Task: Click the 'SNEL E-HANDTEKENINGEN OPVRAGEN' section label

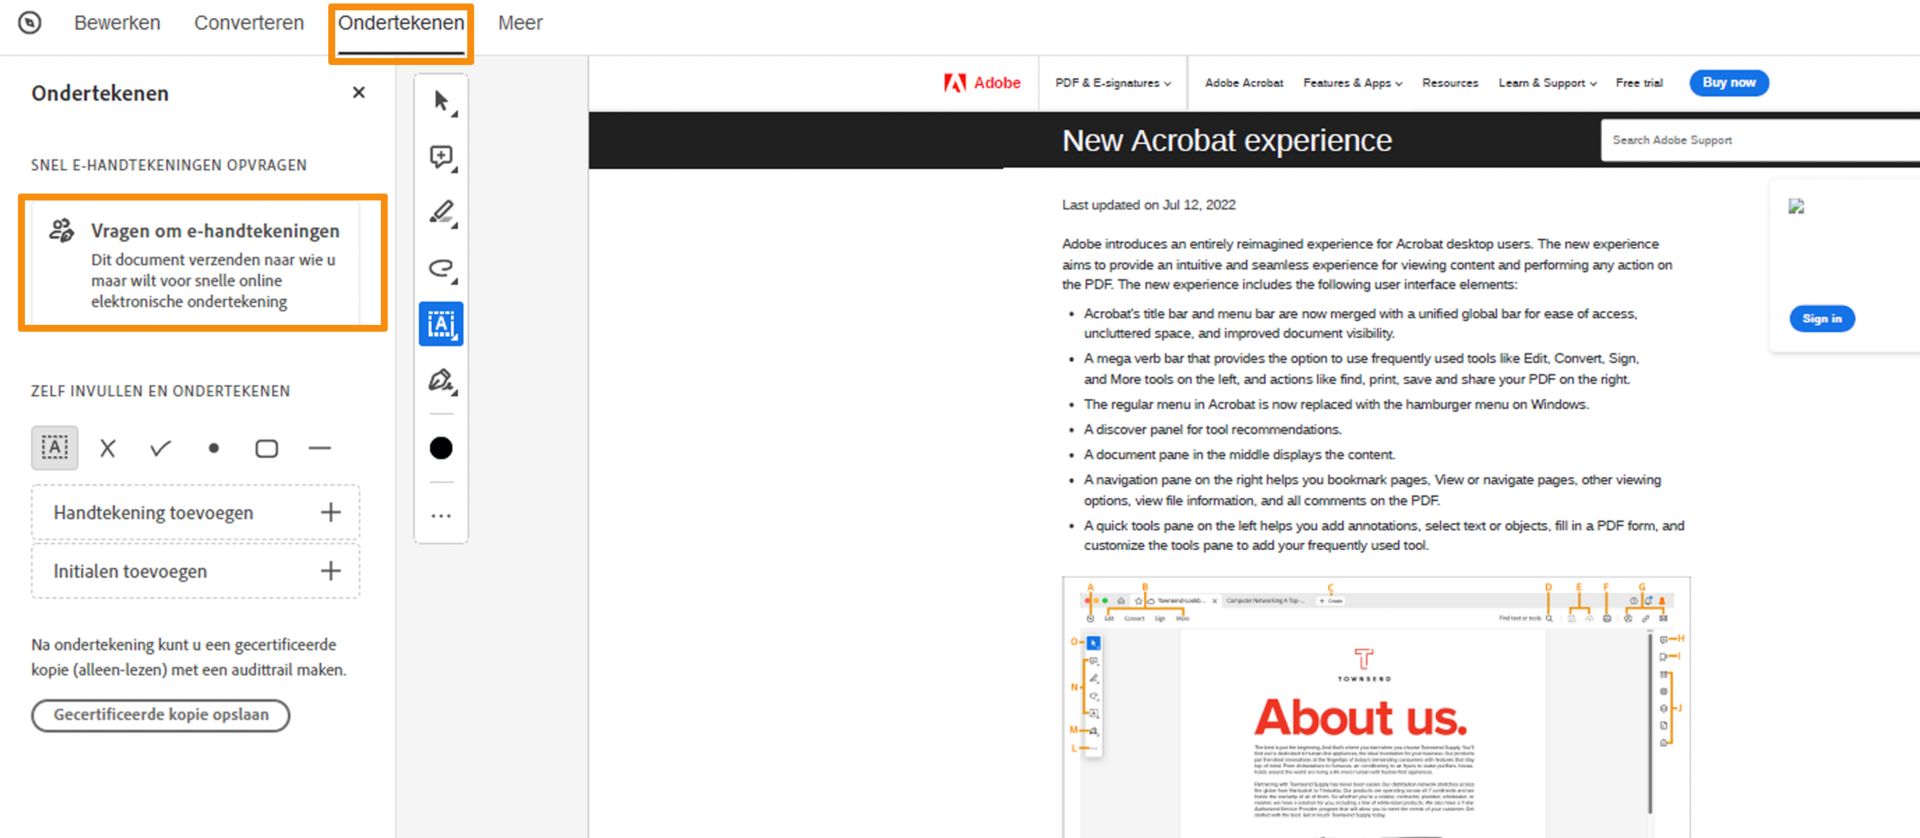Action: [x=169, y=165]
